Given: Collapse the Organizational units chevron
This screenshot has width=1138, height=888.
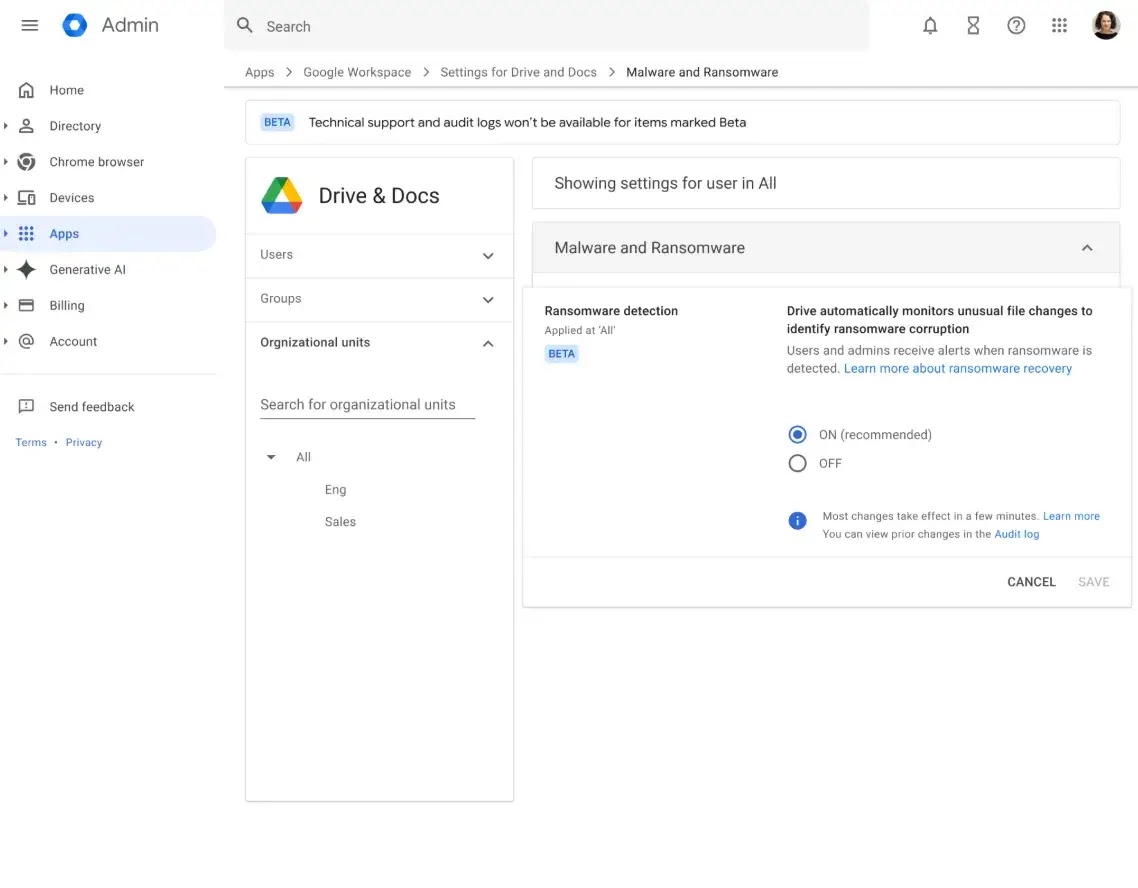Looking at the screenshot, I should [x=488, y=343].
